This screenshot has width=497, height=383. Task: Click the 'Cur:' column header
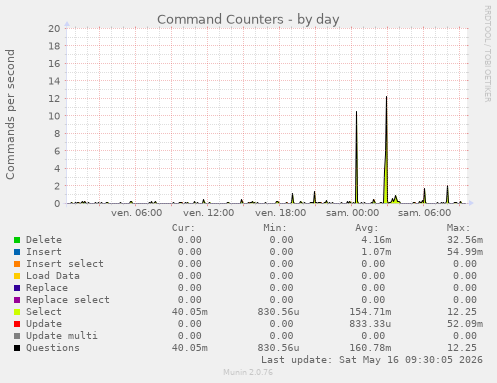tap(183, 228)
